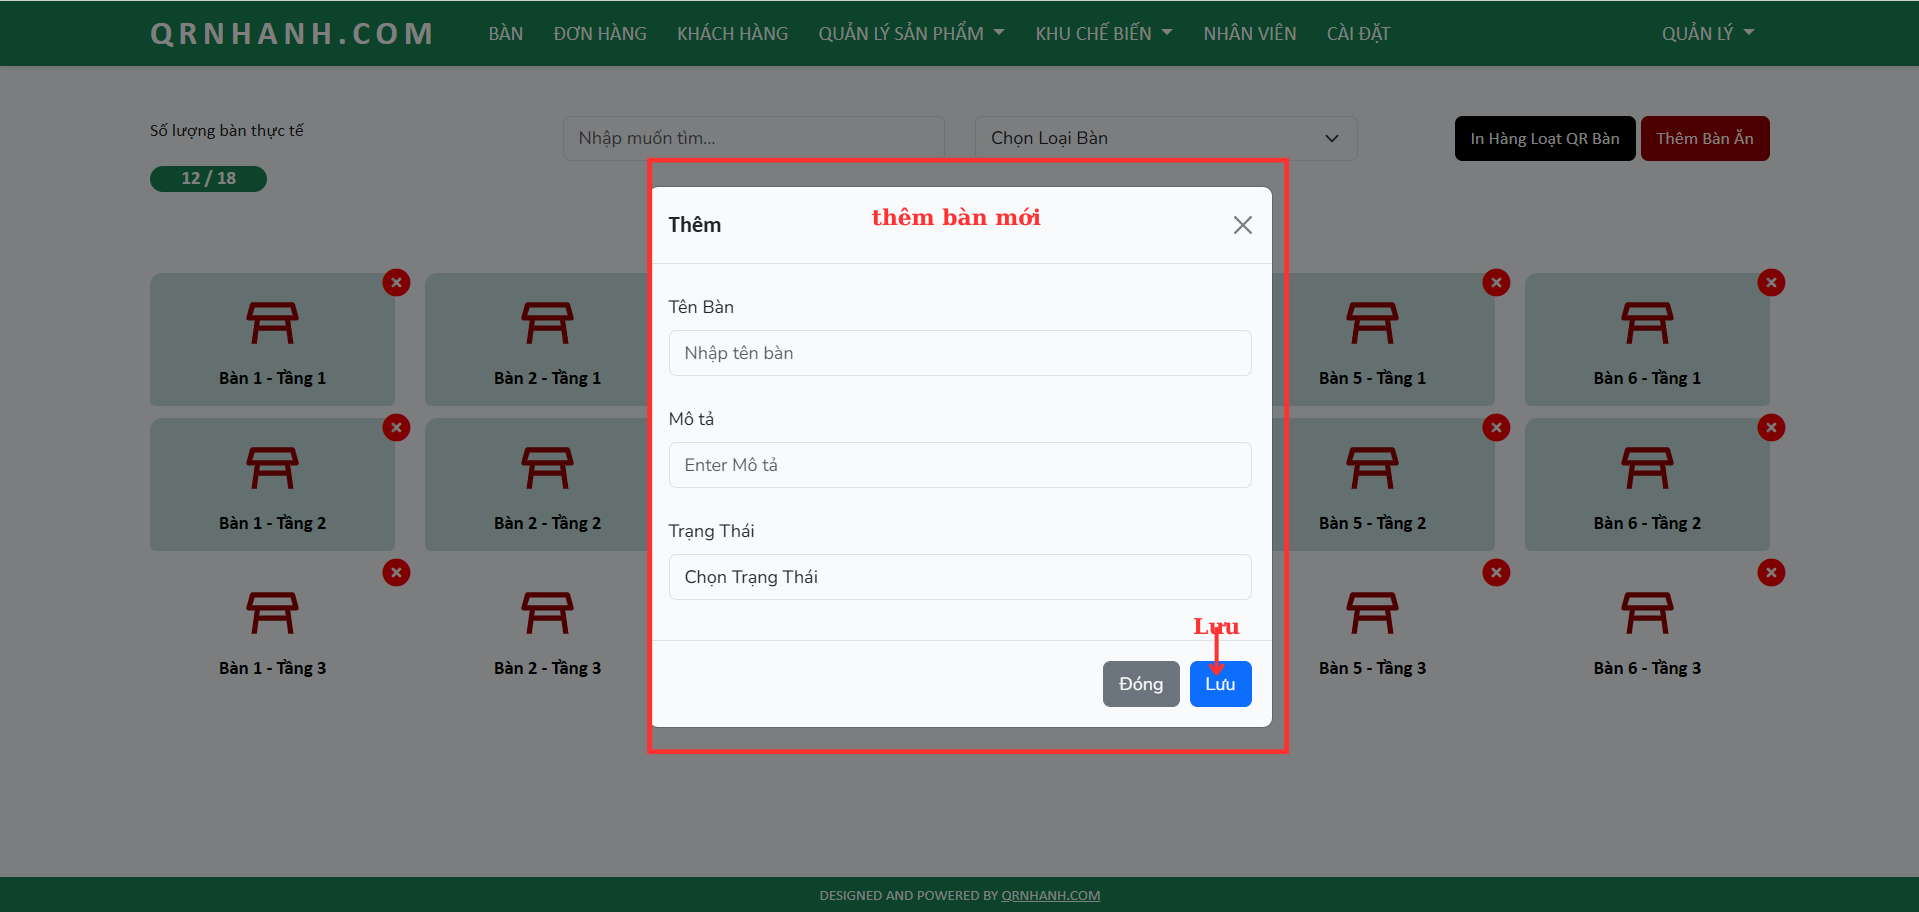Image resolution: width=1919 pixels, height=912 pixels.
Task: Click the Đóng button
Action: pos(1141,684)
